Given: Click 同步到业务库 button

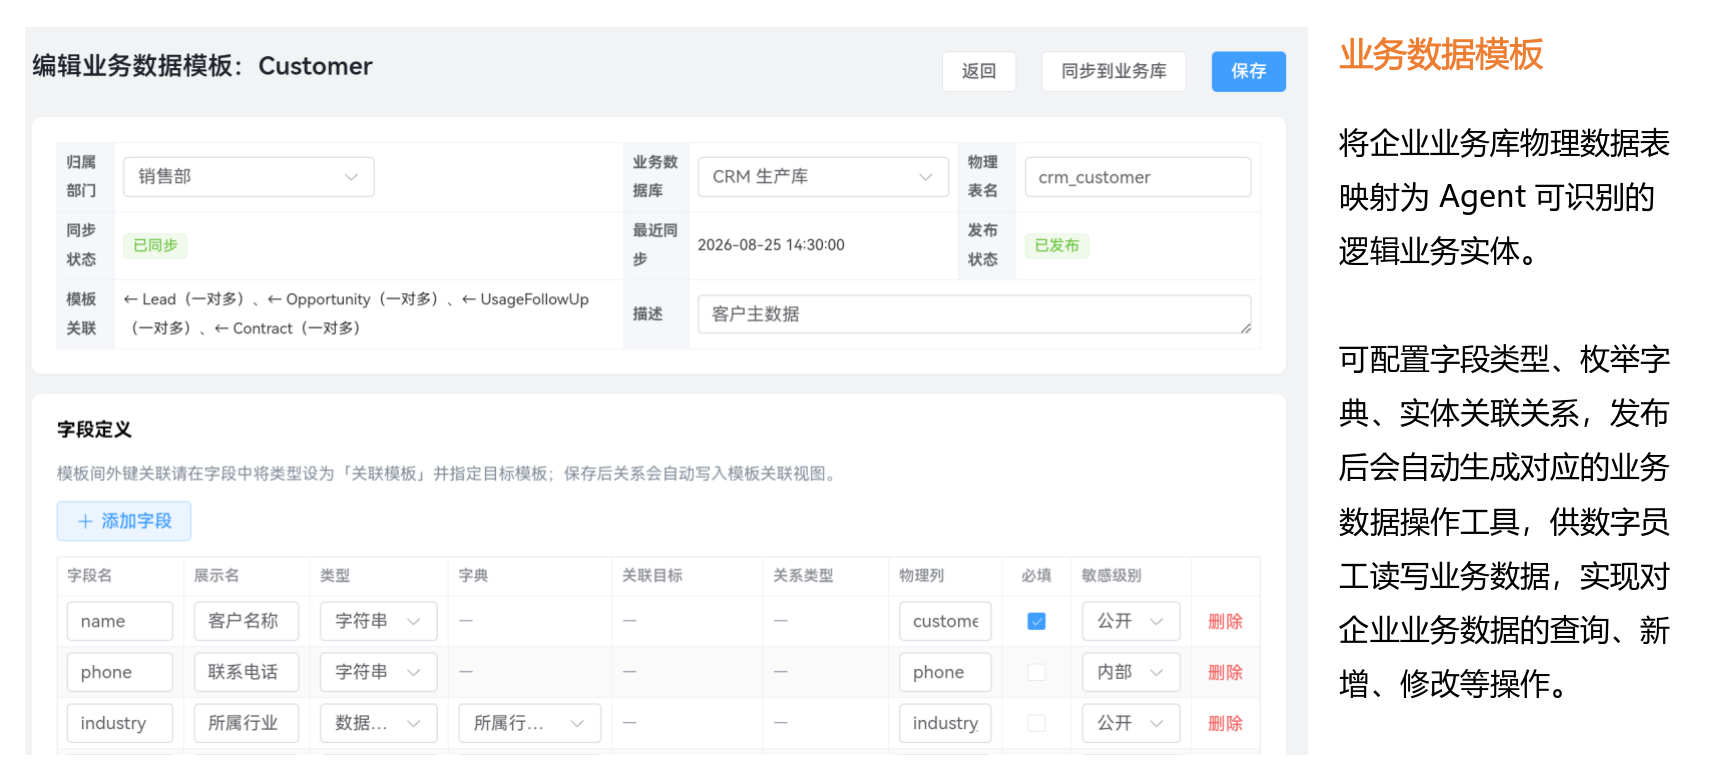Looking at the screenshot, I should pos(1113,71).
